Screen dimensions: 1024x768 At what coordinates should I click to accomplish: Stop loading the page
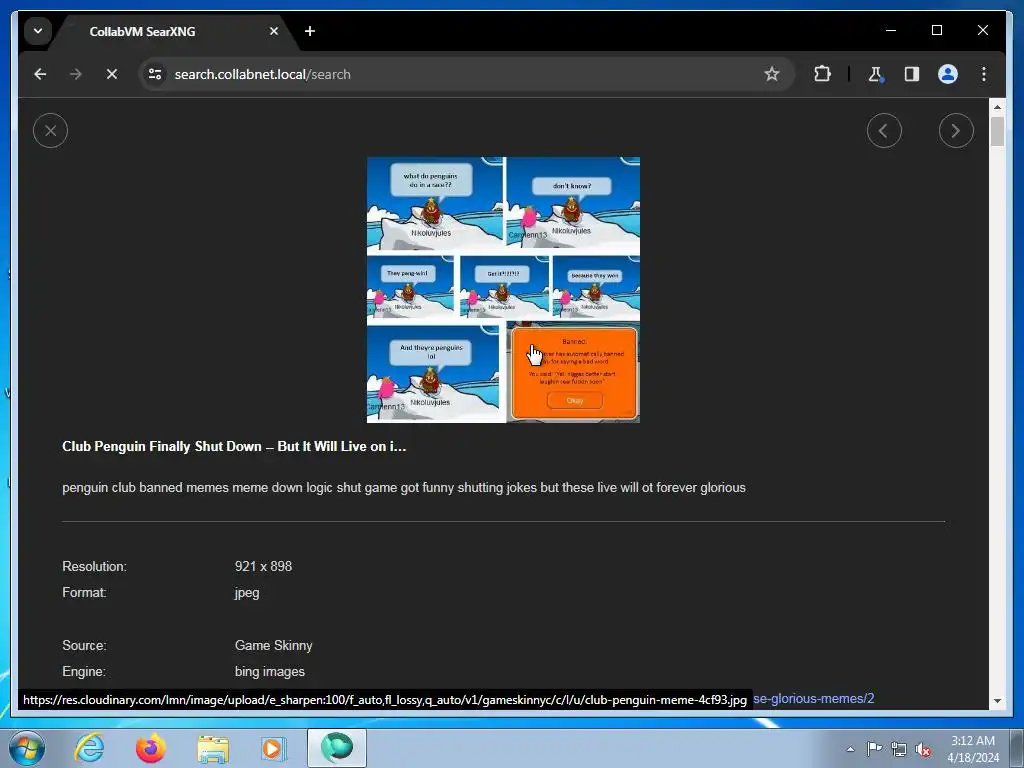click(x=112, y=74)
